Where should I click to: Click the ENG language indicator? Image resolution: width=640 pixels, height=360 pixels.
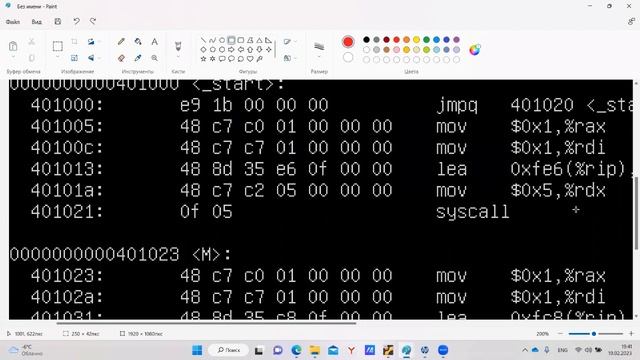[x=562, y=350]
